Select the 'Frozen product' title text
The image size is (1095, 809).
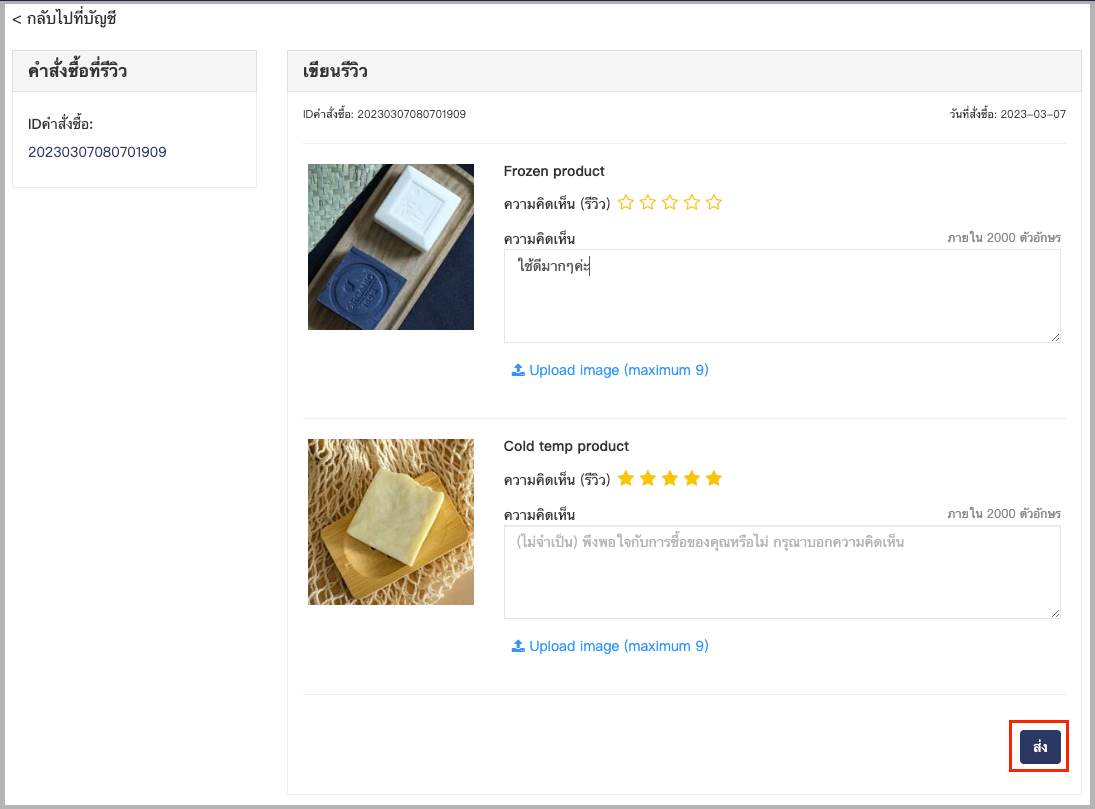tap(554, 171)
